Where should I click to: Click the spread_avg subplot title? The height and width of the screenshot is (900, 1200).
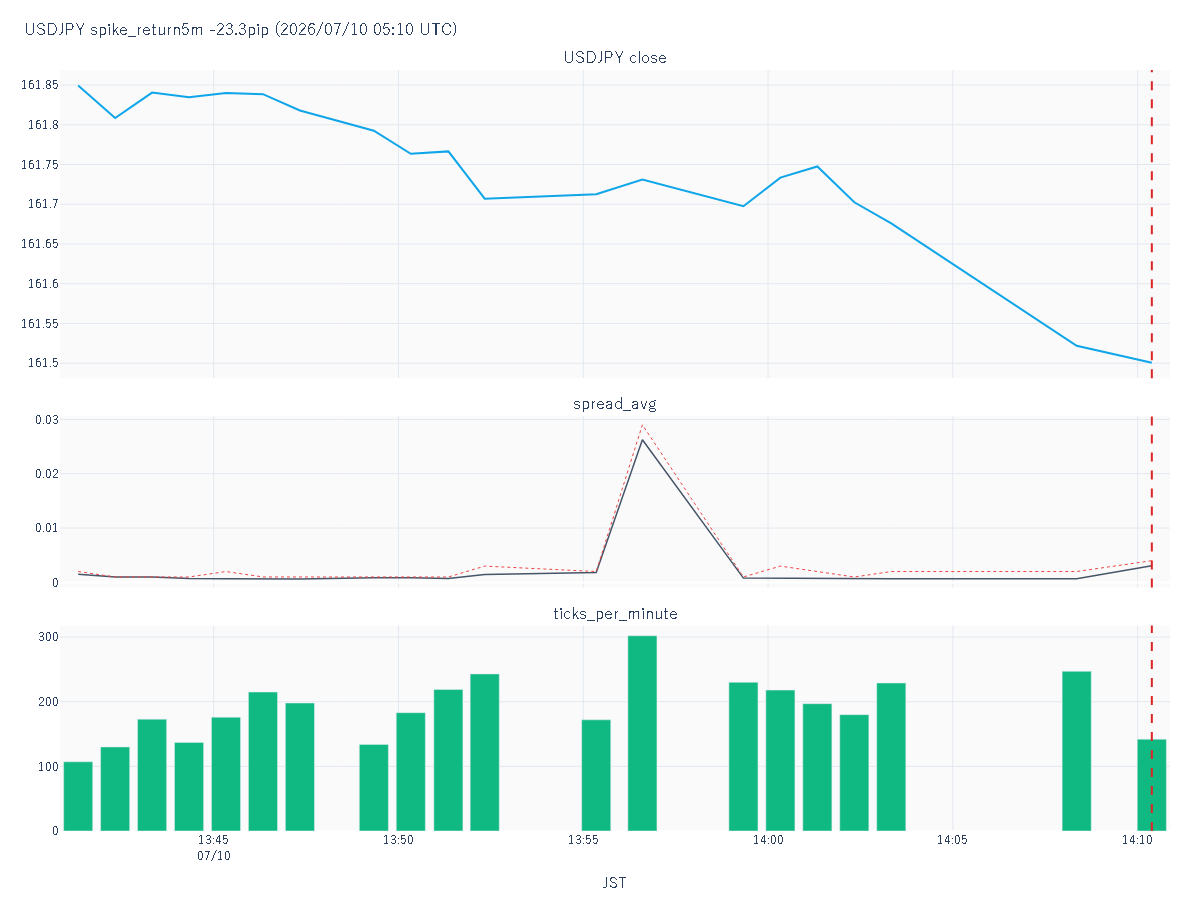pos(615,404)
